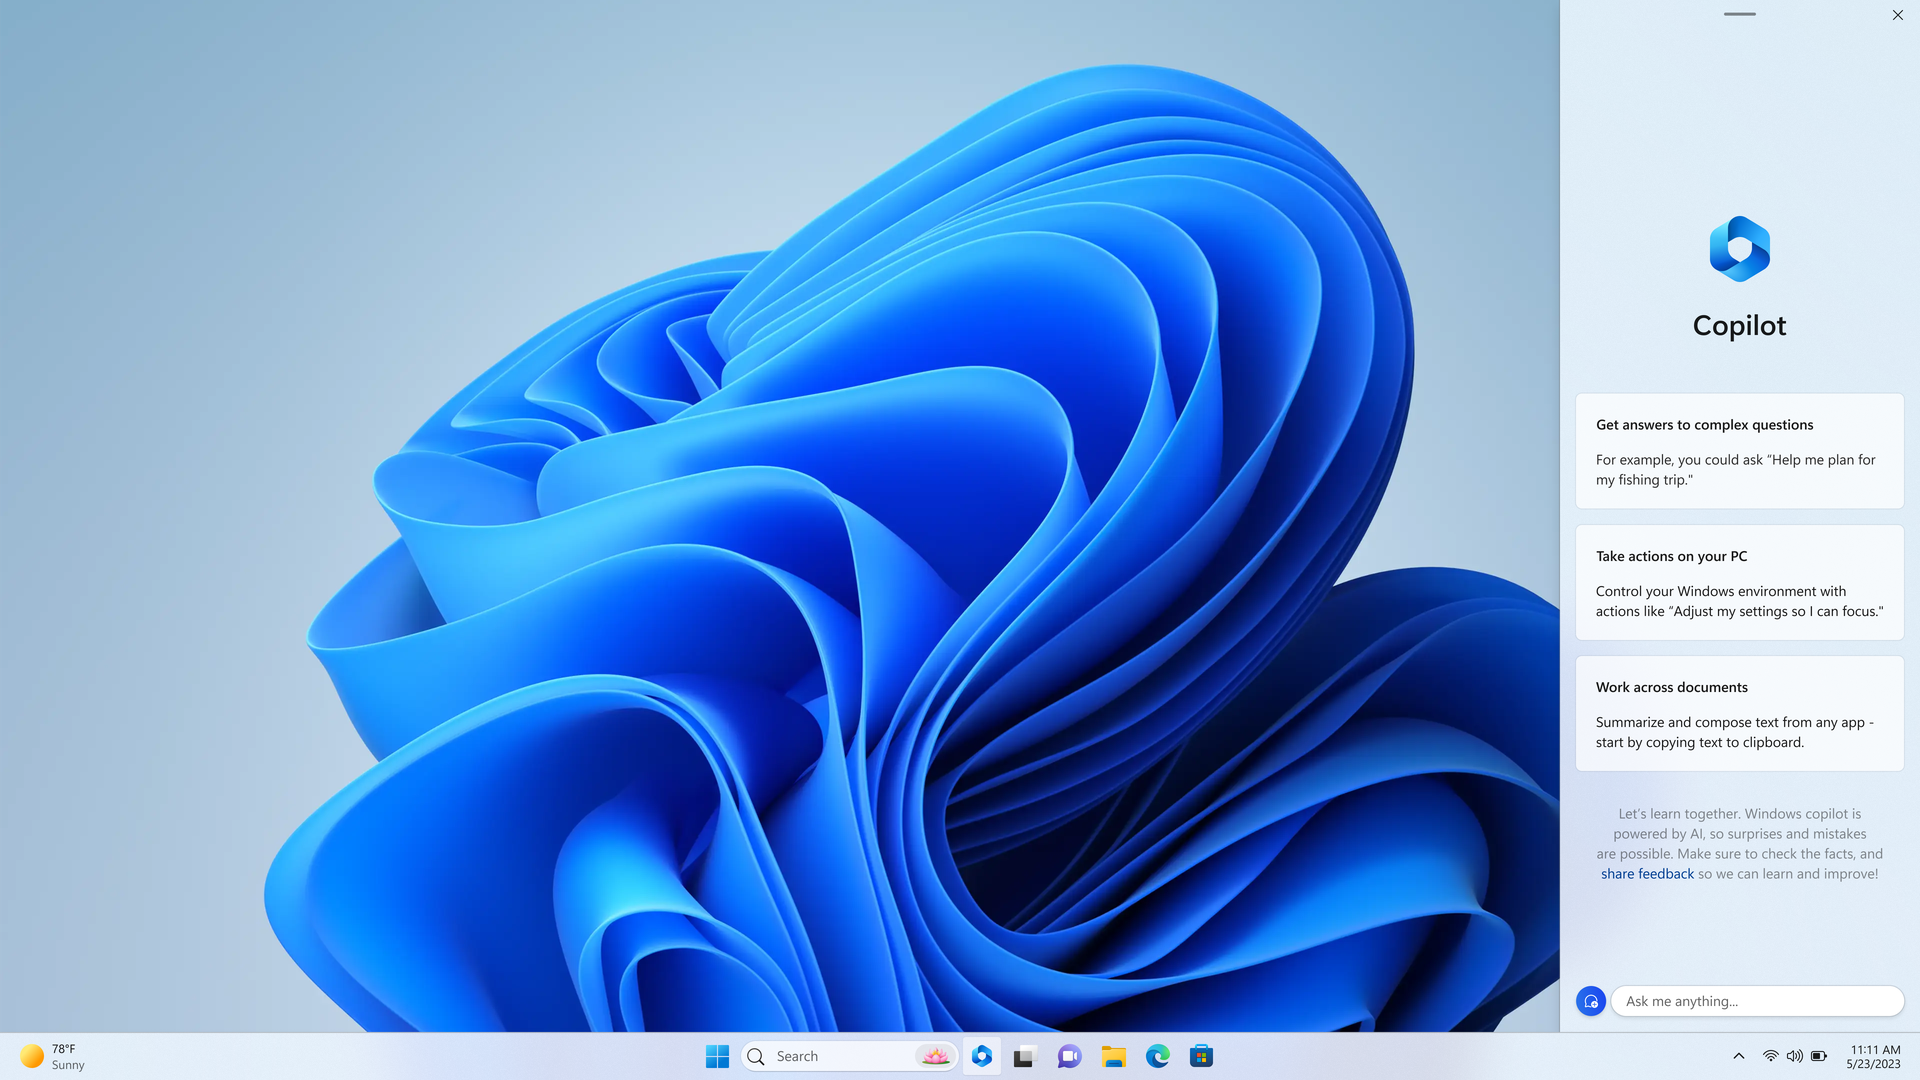Click 'share feedback' link in Copilot
The width and height of the screenshot is (1920, 1080).
point(1647,873)
